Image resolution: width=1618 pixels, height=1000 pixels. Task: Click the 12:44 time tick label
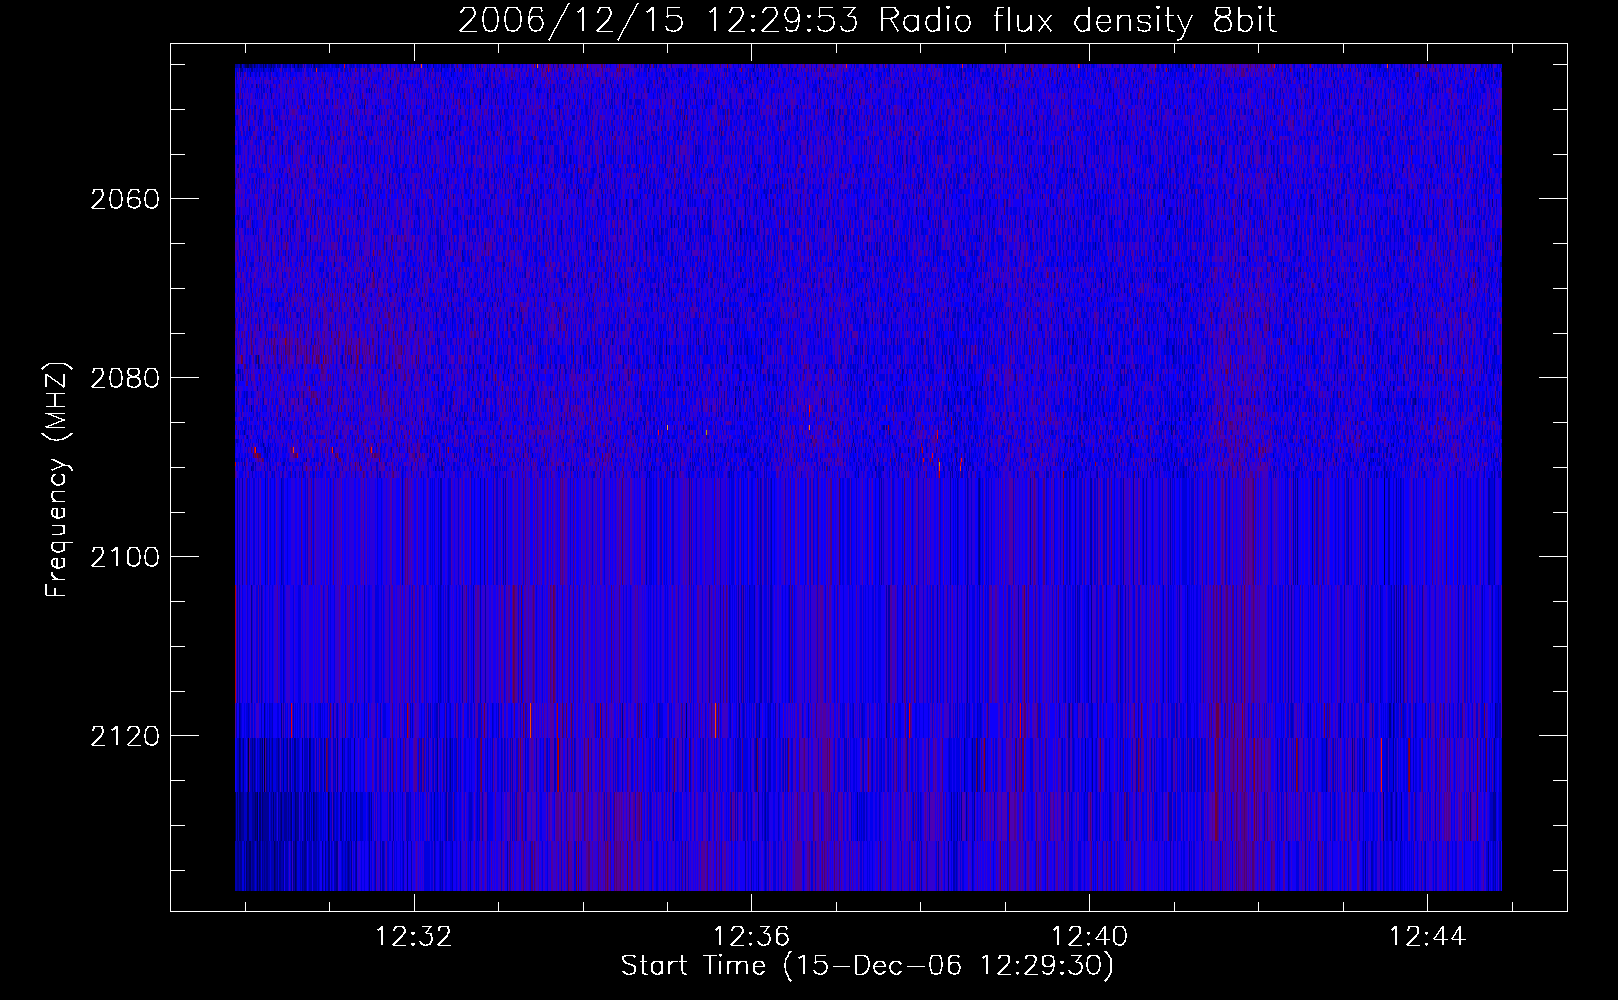(1427, 936)
